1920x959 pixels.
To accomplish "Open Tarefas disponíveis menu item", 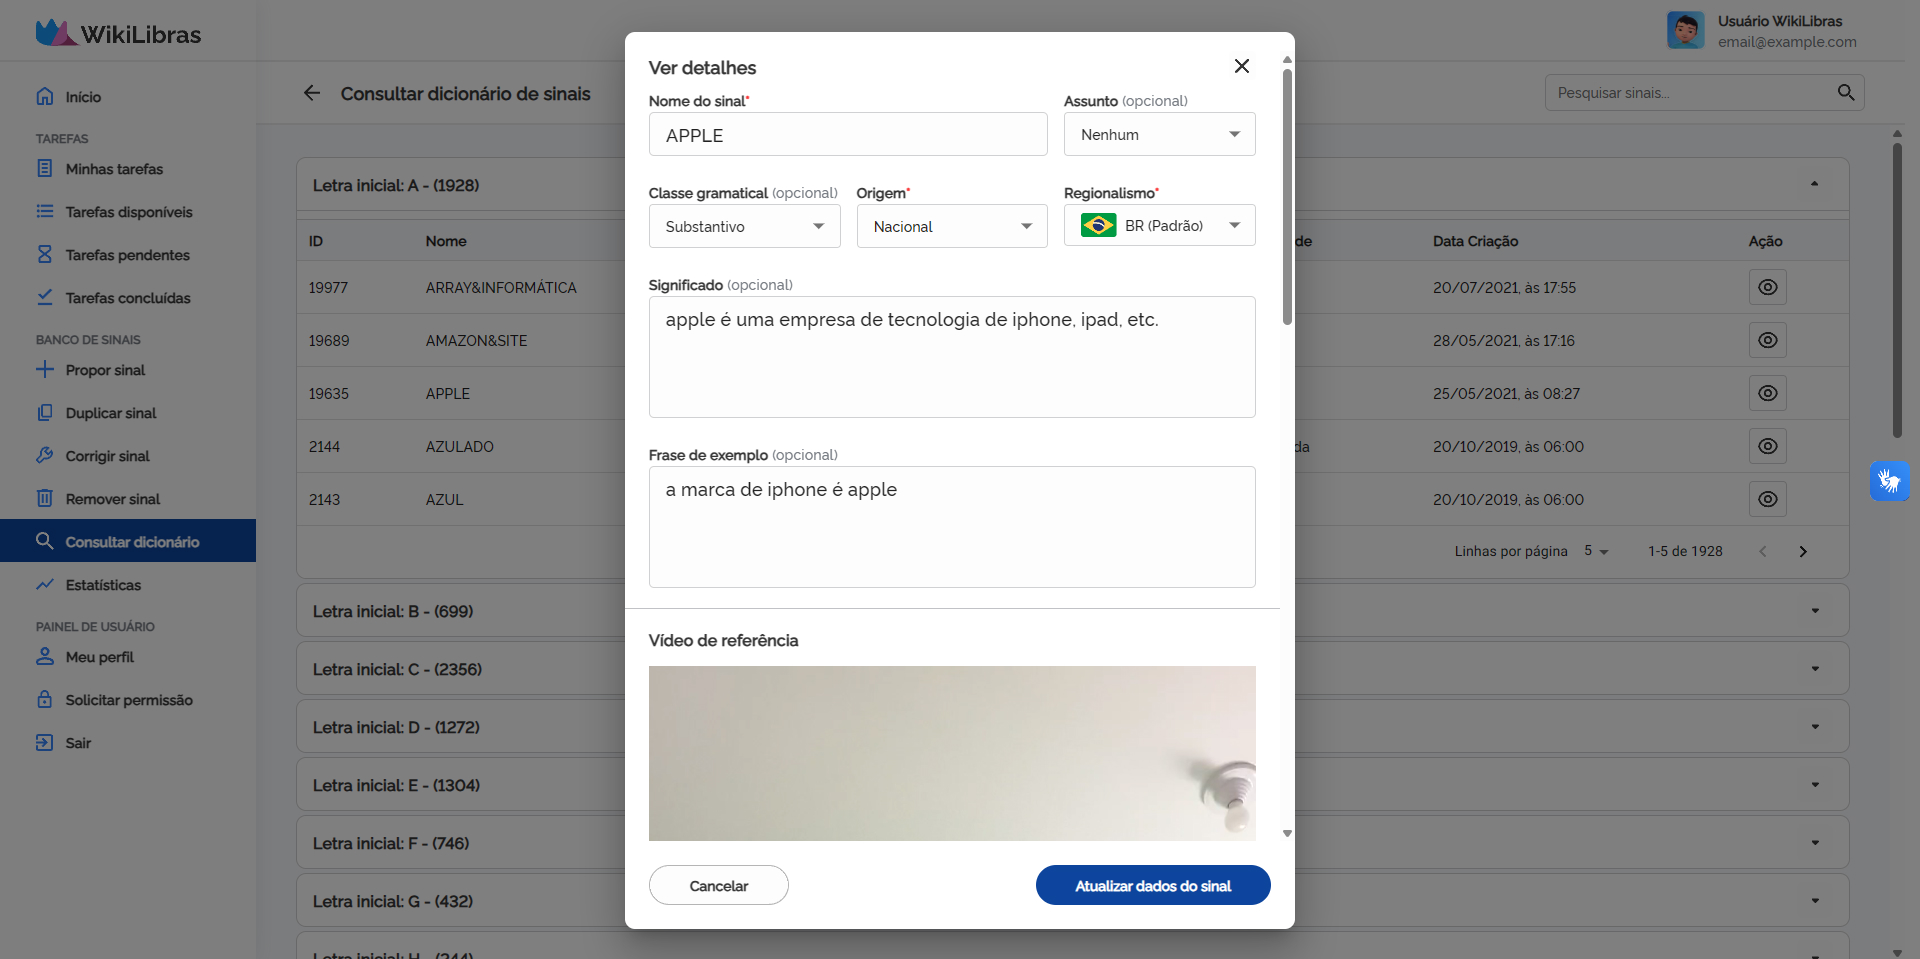I will 128,212.
